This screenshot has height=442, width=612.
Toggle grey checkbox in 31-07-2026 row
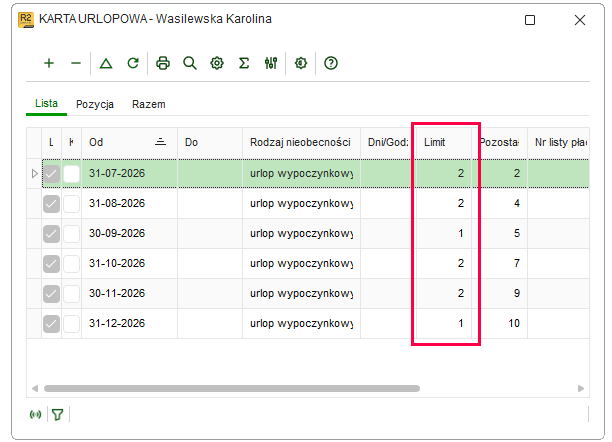click(51, 174)
